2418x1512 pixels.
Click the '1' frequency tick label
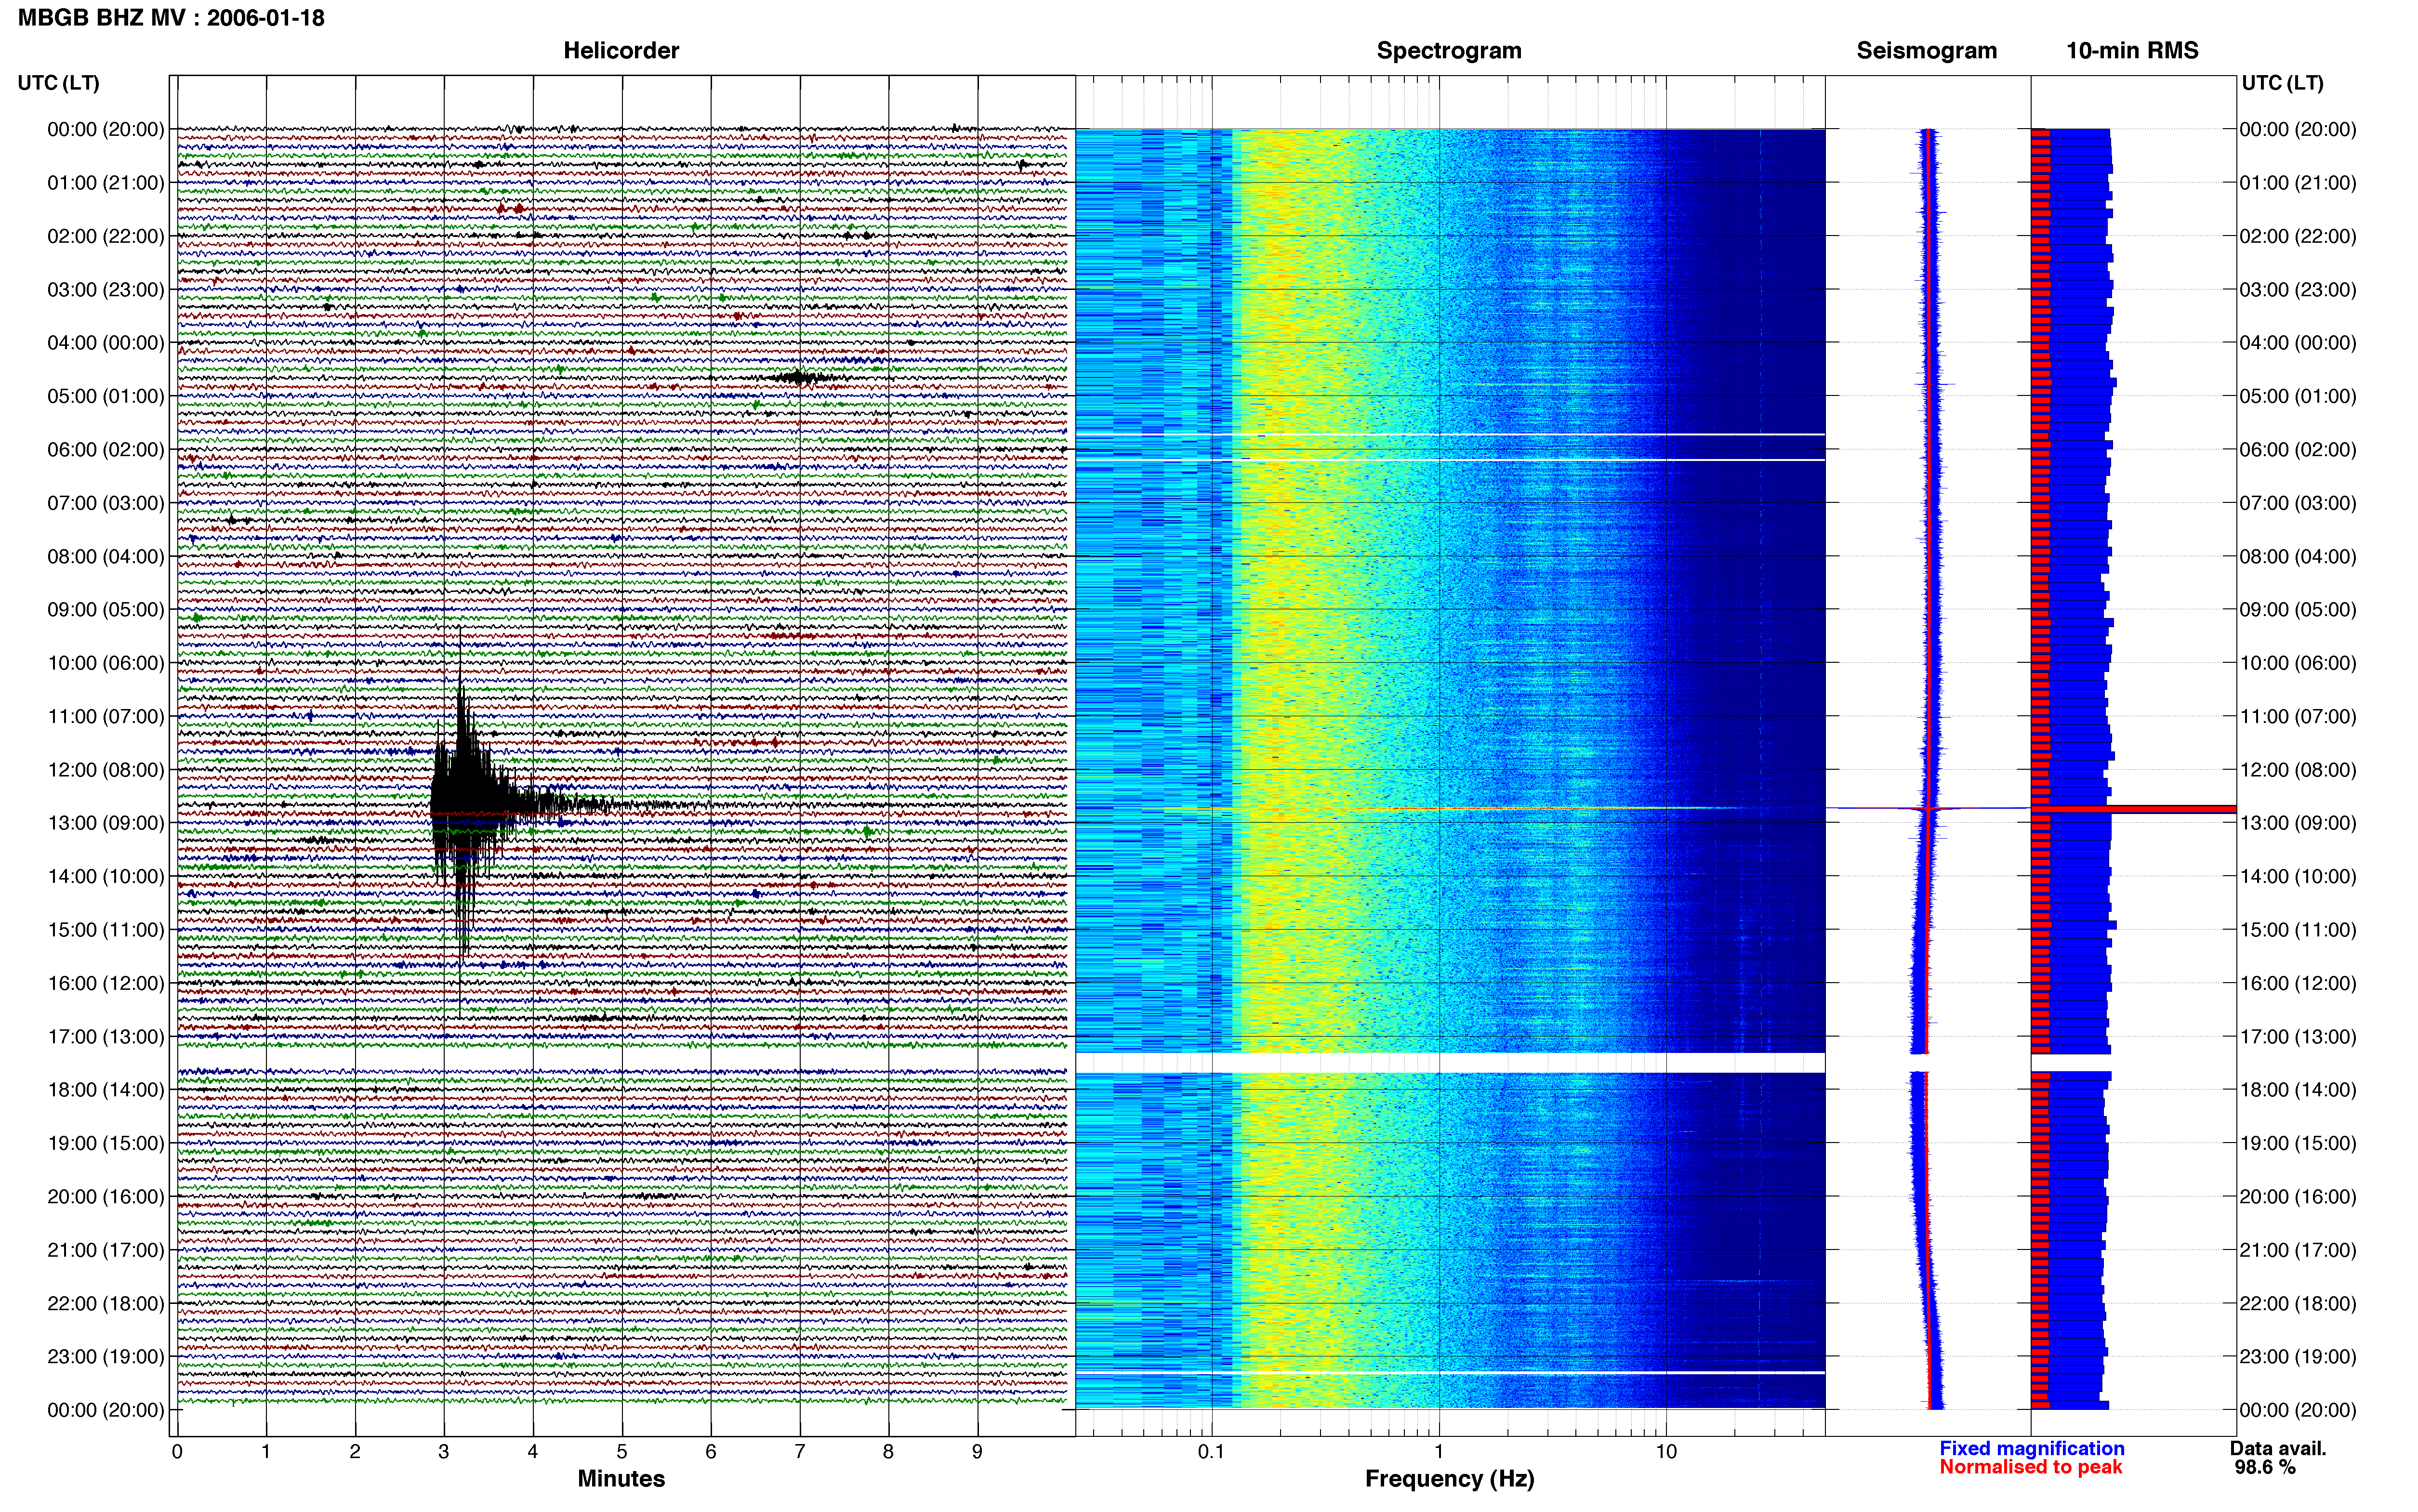click(x=1439, y=1452)
